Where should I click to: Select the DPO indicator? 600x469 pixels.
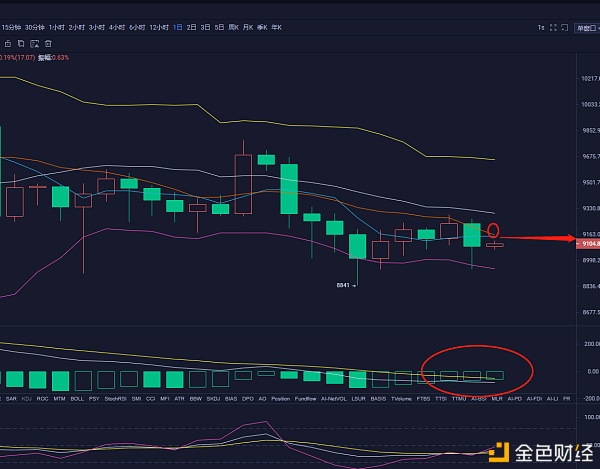click(248, 399)
